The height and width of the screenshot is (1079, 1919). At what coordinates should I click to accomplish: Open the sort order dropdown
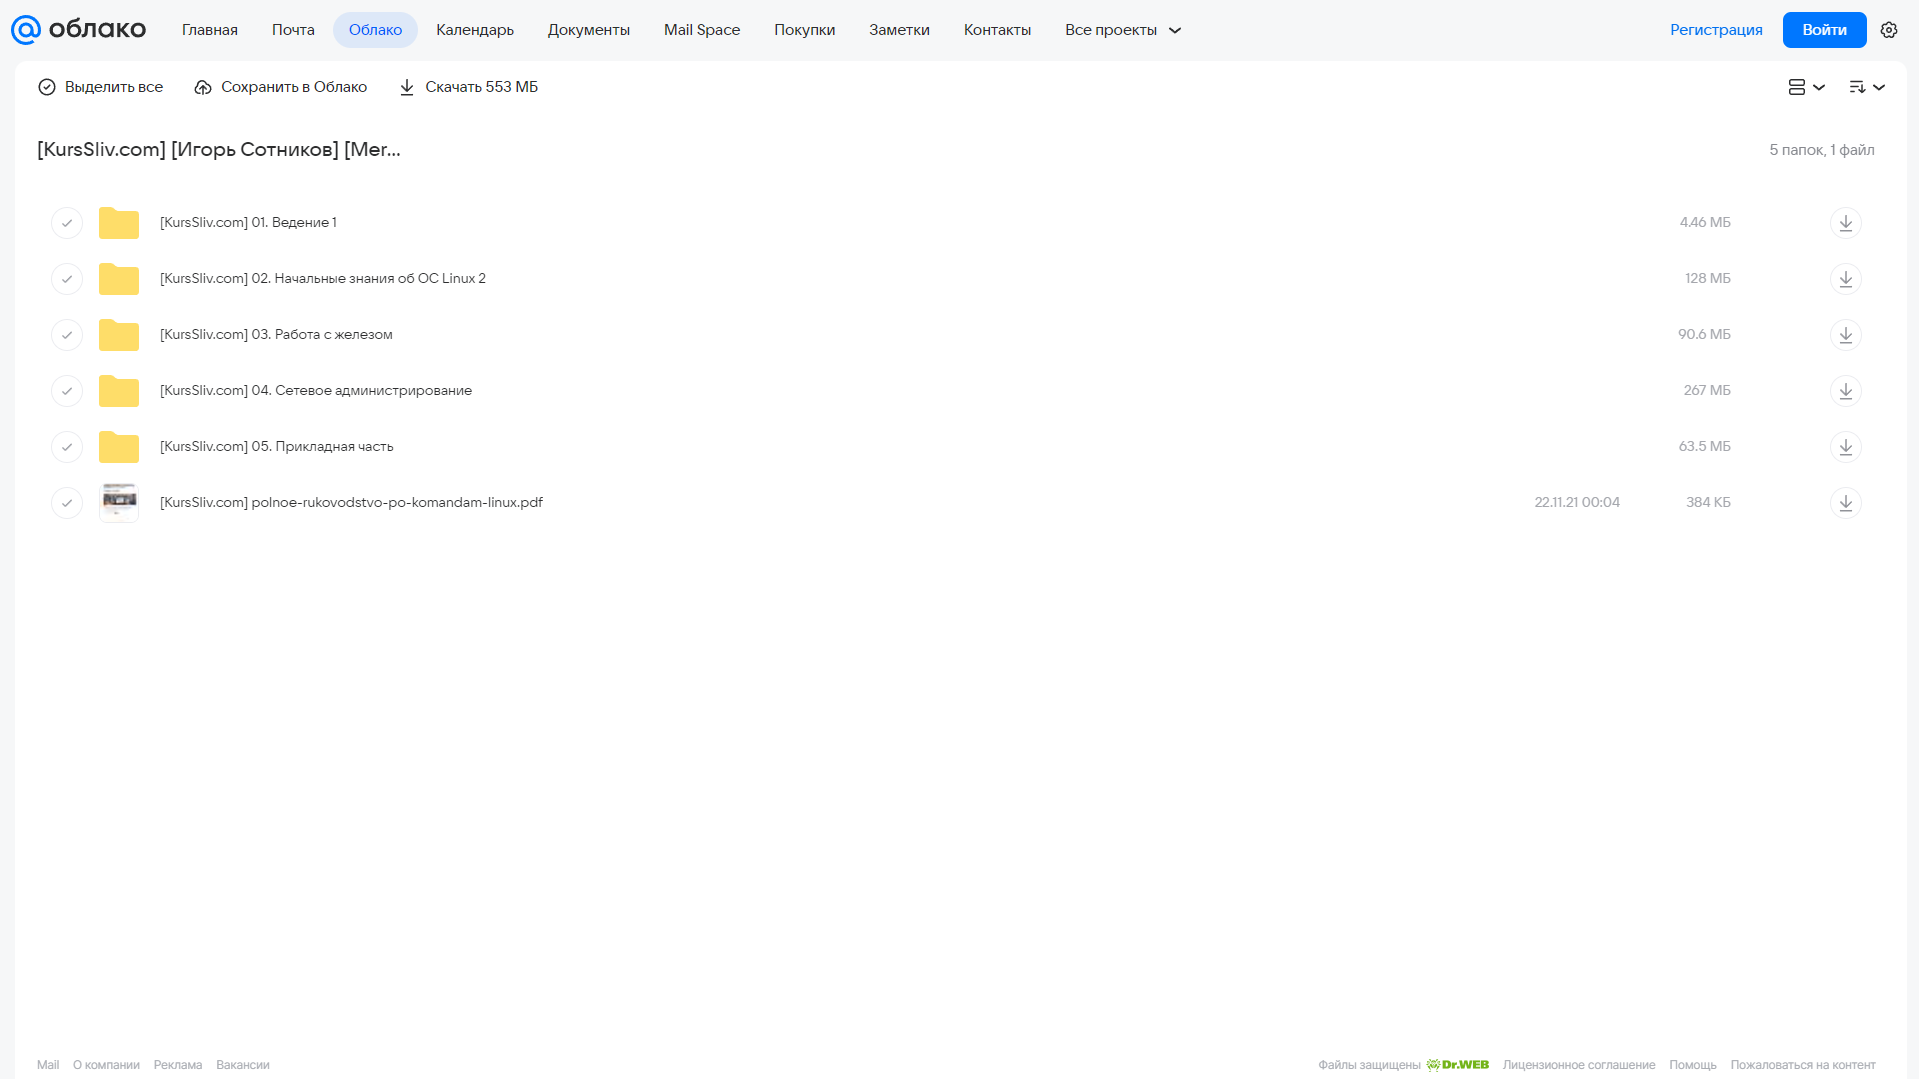(x=1867, y=87)
